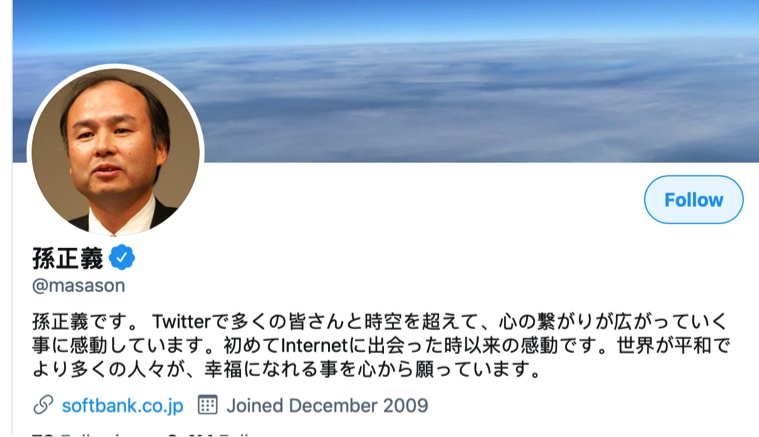Click the calendar icon before Joined date
This screenshot has height=437, width=759.
click(208, 405)
